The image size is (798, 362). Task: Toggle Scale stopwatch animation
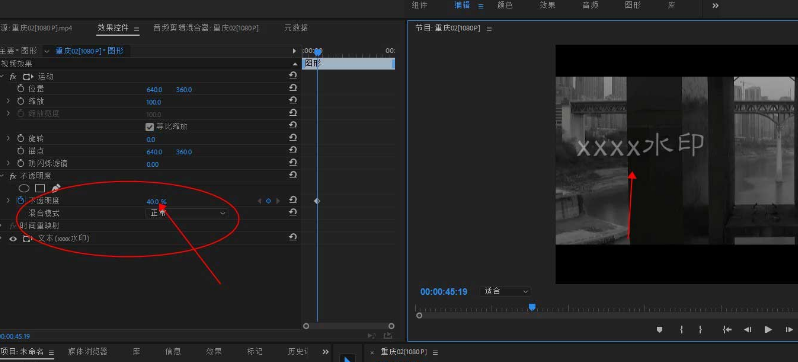tap(21, 102)
